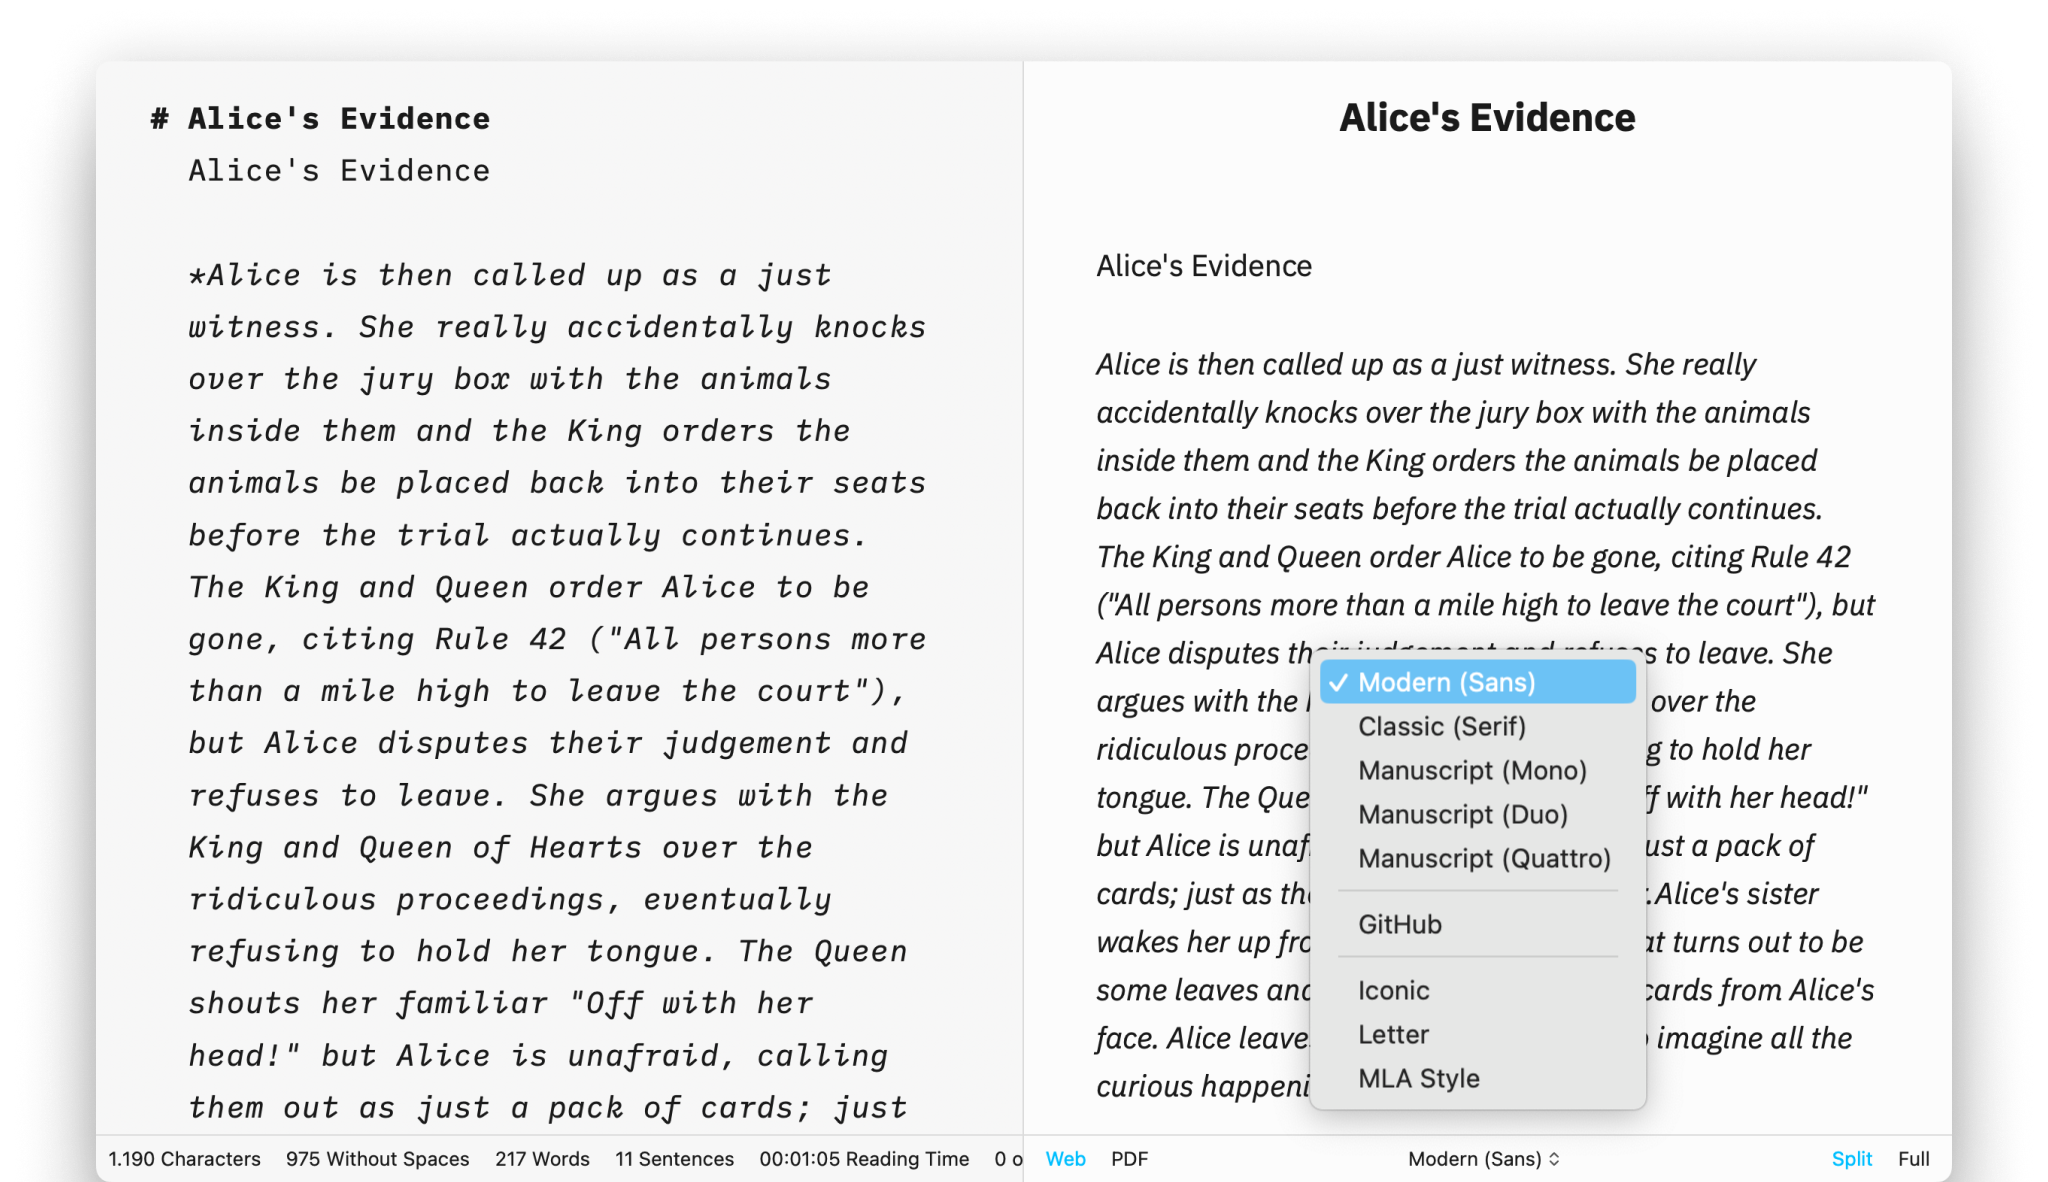
Task: Switch to Full view layout
Action: [1913, 1159]
